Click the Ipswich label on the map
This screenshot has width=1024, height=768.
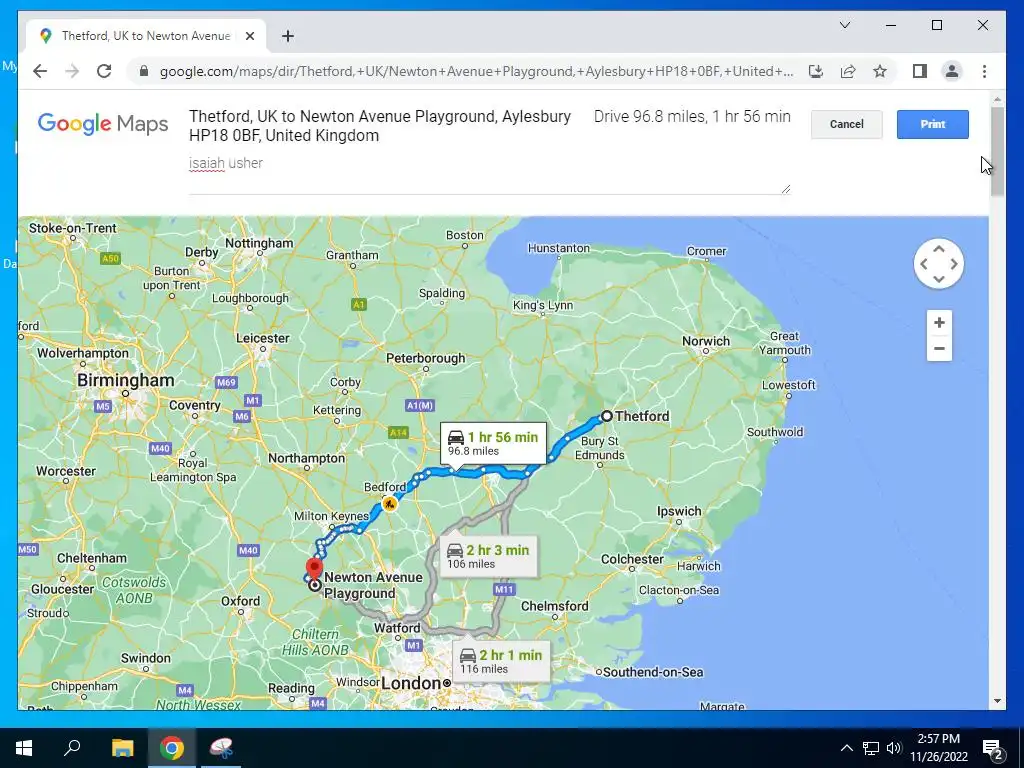coord(679,511)
